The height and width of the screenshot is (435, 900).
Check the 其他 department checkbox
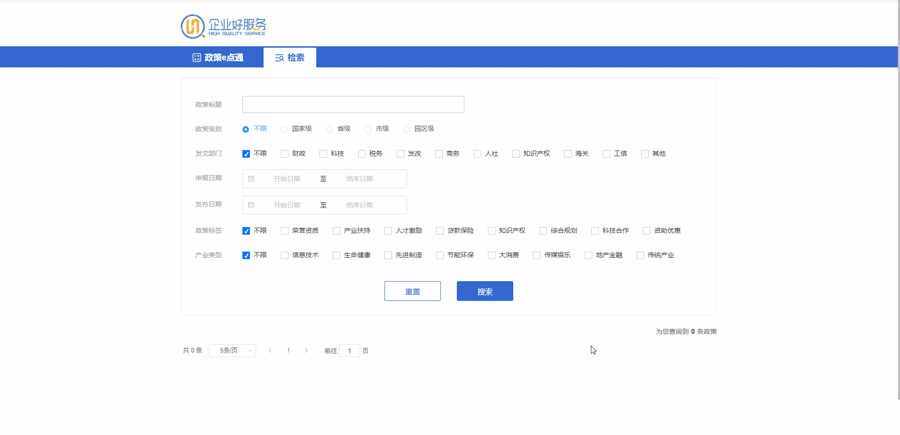pos(645,154)
